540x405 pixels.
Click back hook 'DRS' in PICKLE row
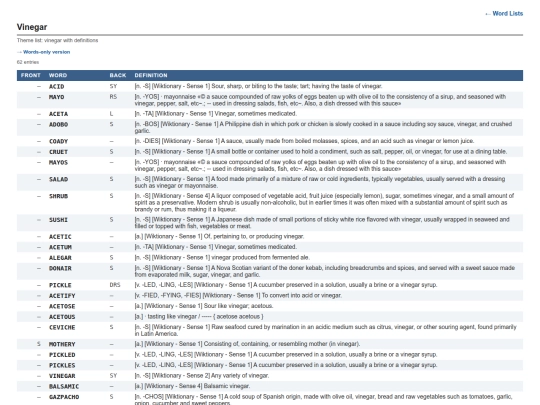click(x=115, y=285)
